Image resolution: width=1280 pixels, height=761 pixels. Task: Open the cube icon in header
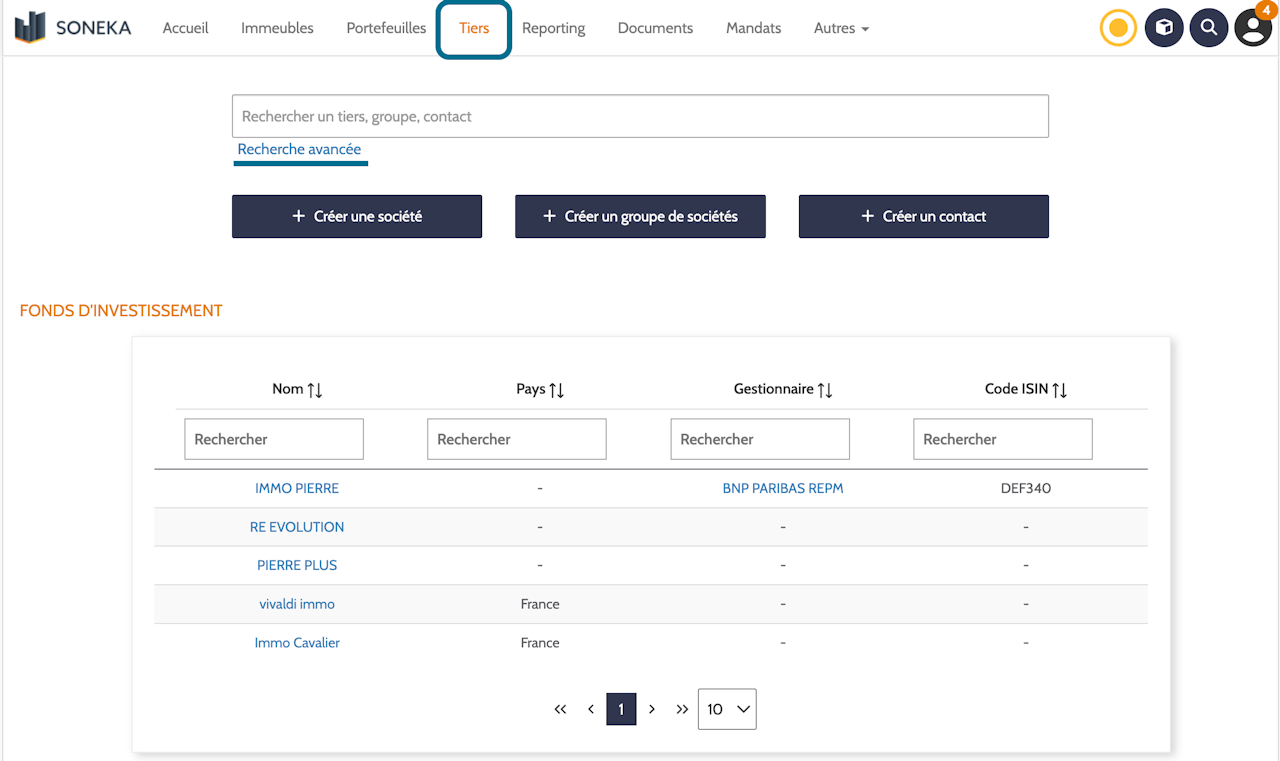pyautogui.click(x=1164, y=28)
